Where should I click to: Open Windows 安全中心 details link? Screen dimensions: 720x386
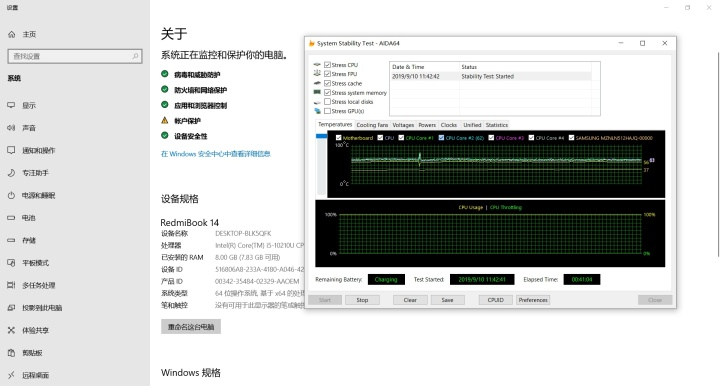click(215, 154)
